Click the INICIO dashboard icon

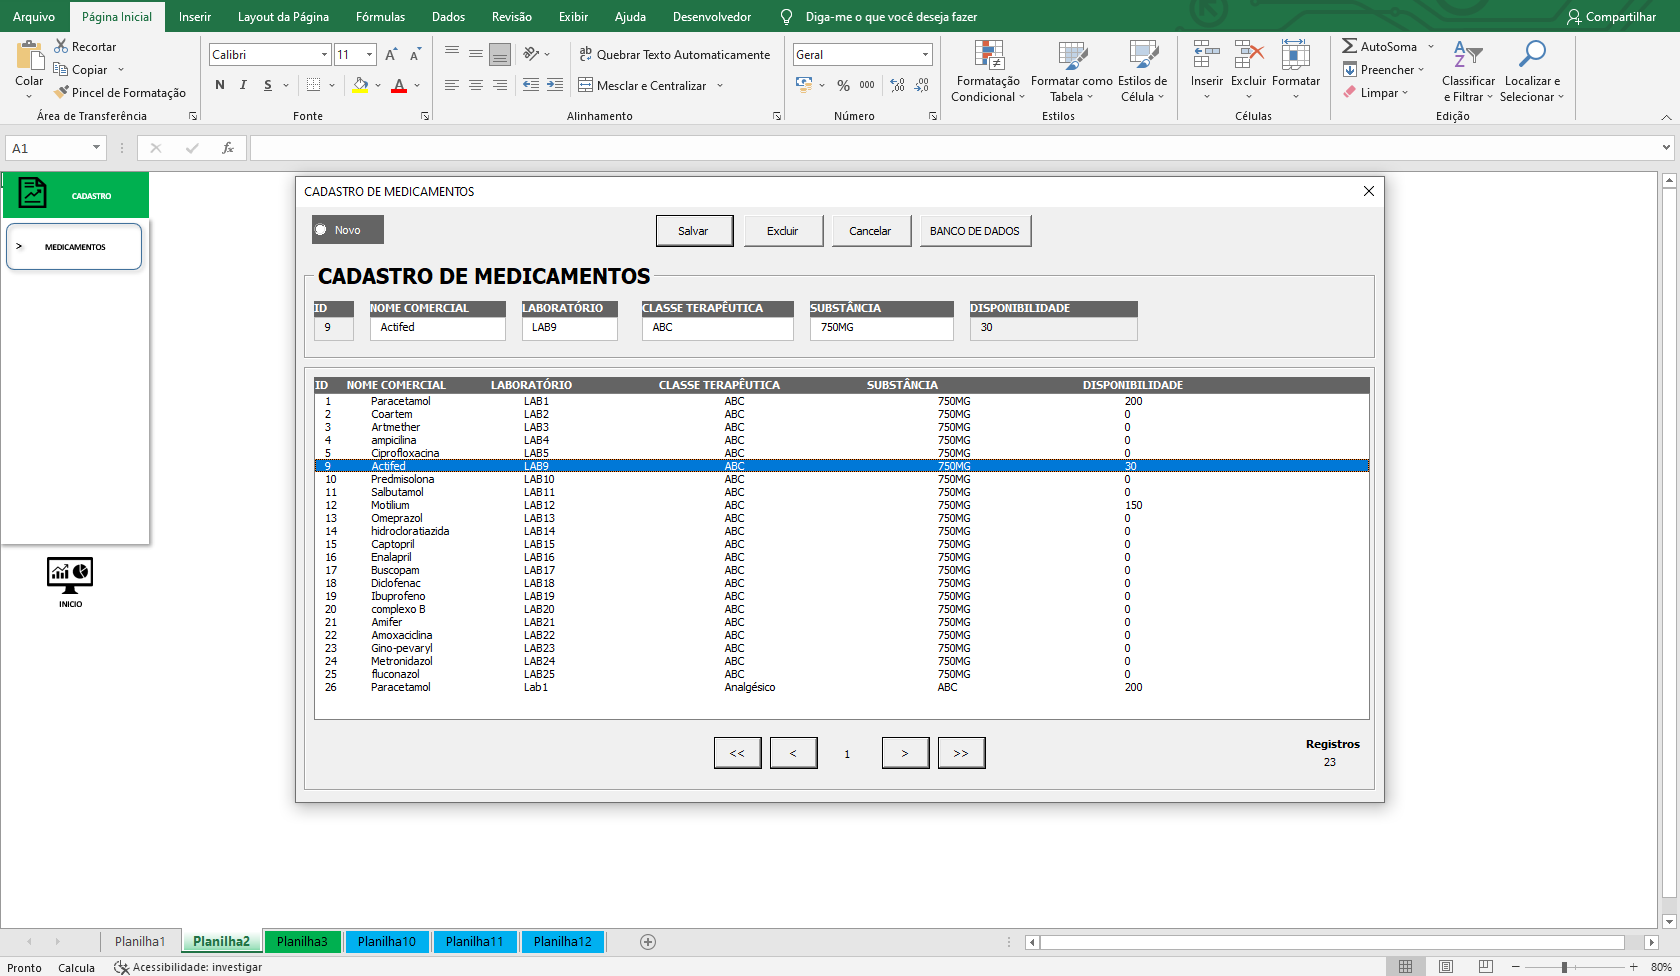tap(70, 576)
